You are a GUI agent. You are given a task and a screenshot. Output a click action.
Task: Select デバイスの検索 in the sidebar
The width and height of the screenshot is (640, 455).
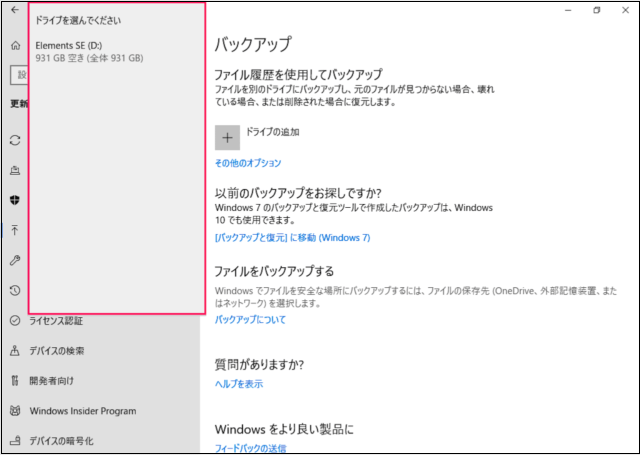tap(56, 351)
